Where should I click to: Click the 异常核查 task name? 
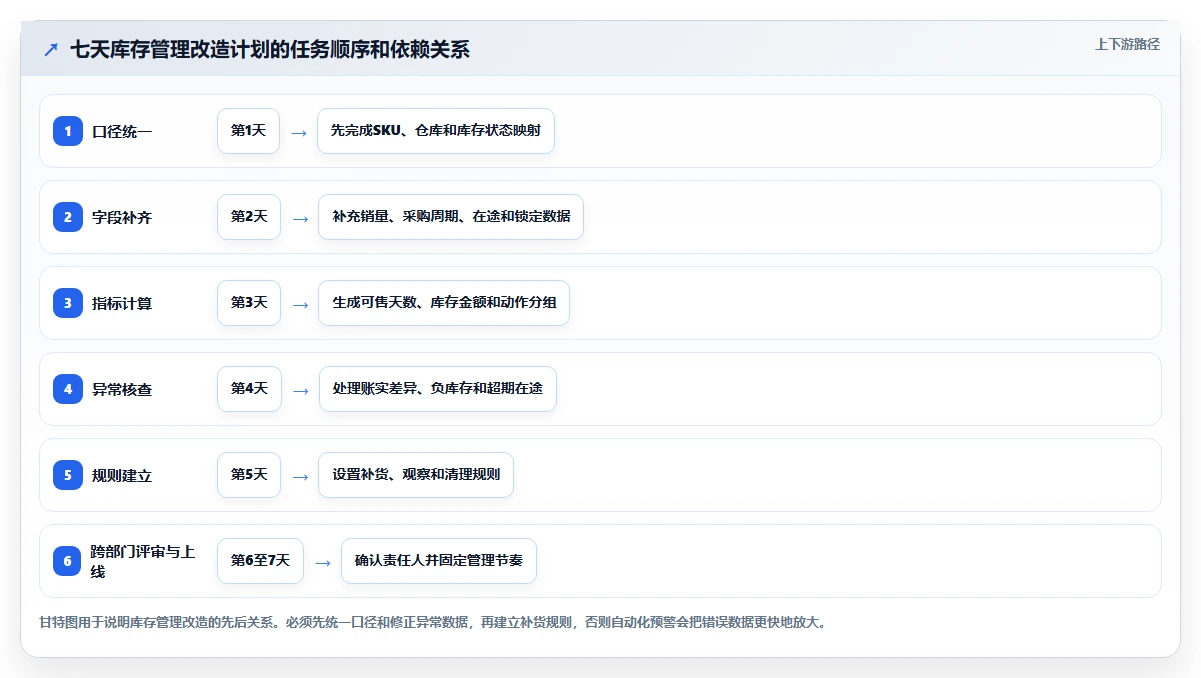(x=122, y=390)
